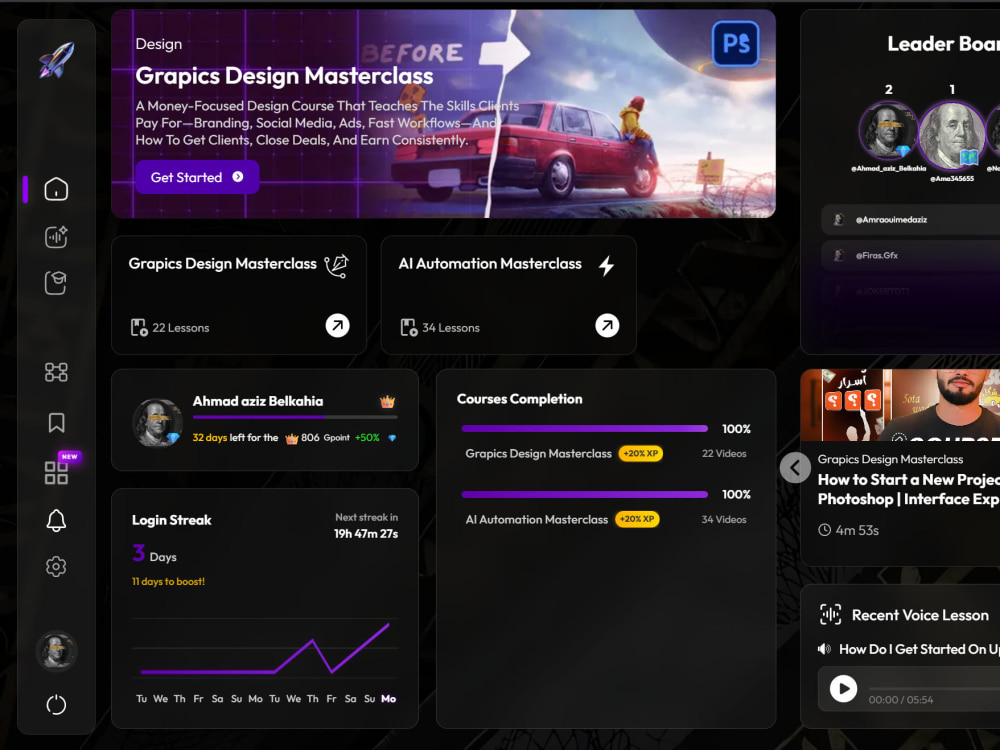Click '19h 47m 27s' streak countdown
Viewport: 1000px width, 750px height.
pyautogui.click(x=366, y=534)
